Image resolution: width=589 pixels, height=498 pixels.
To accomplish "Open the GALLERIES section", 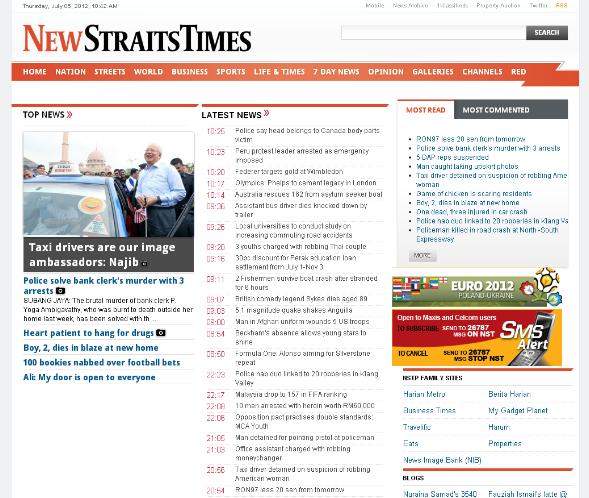I will pyautogui.click(x=433, y=72).
